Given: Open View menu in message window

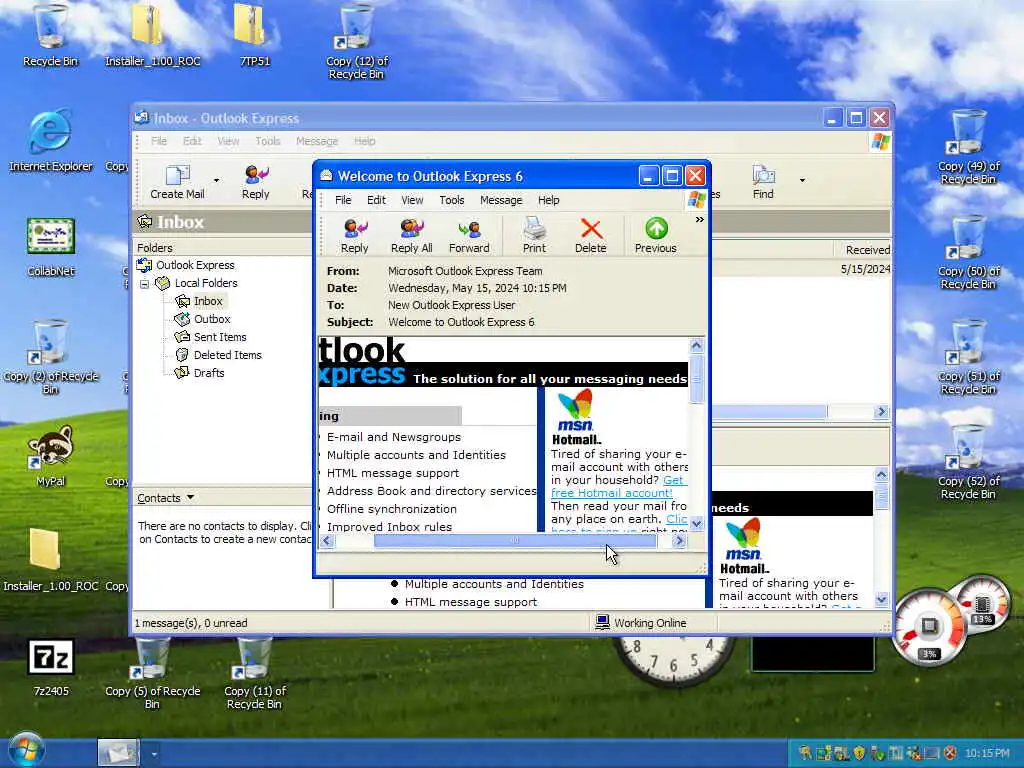Looking at the screenshot, I should click(x=412, y=200).
